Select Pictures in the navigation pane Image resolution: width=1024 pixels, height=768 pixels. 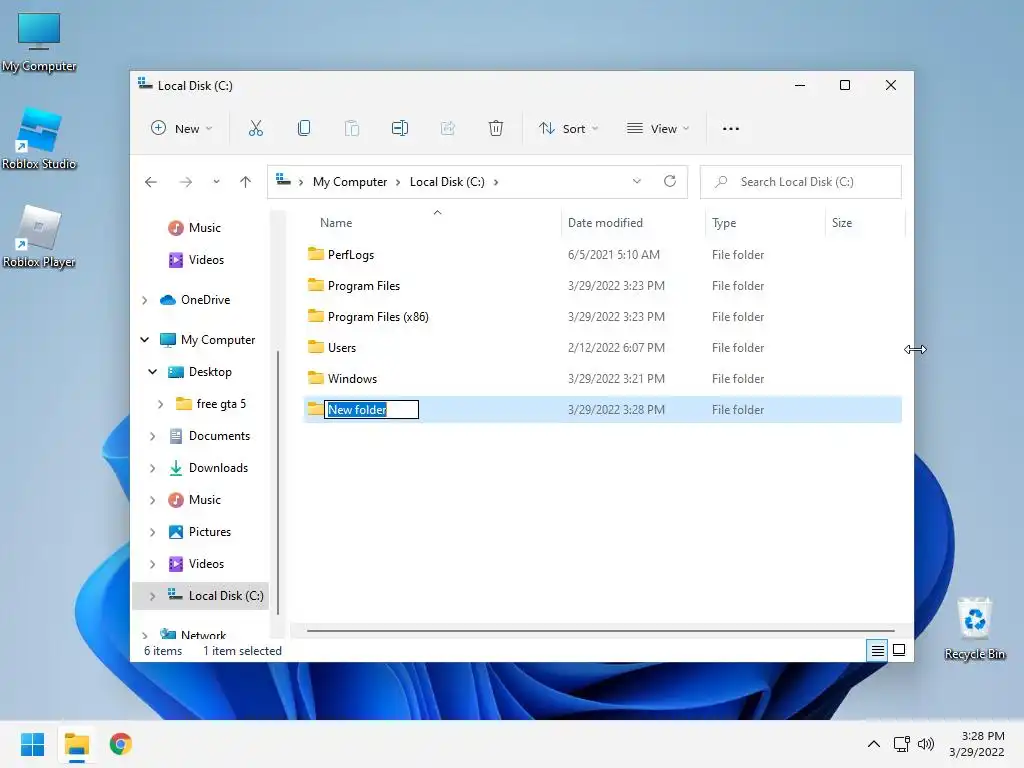pyautogui.click(x=210, y=532)
